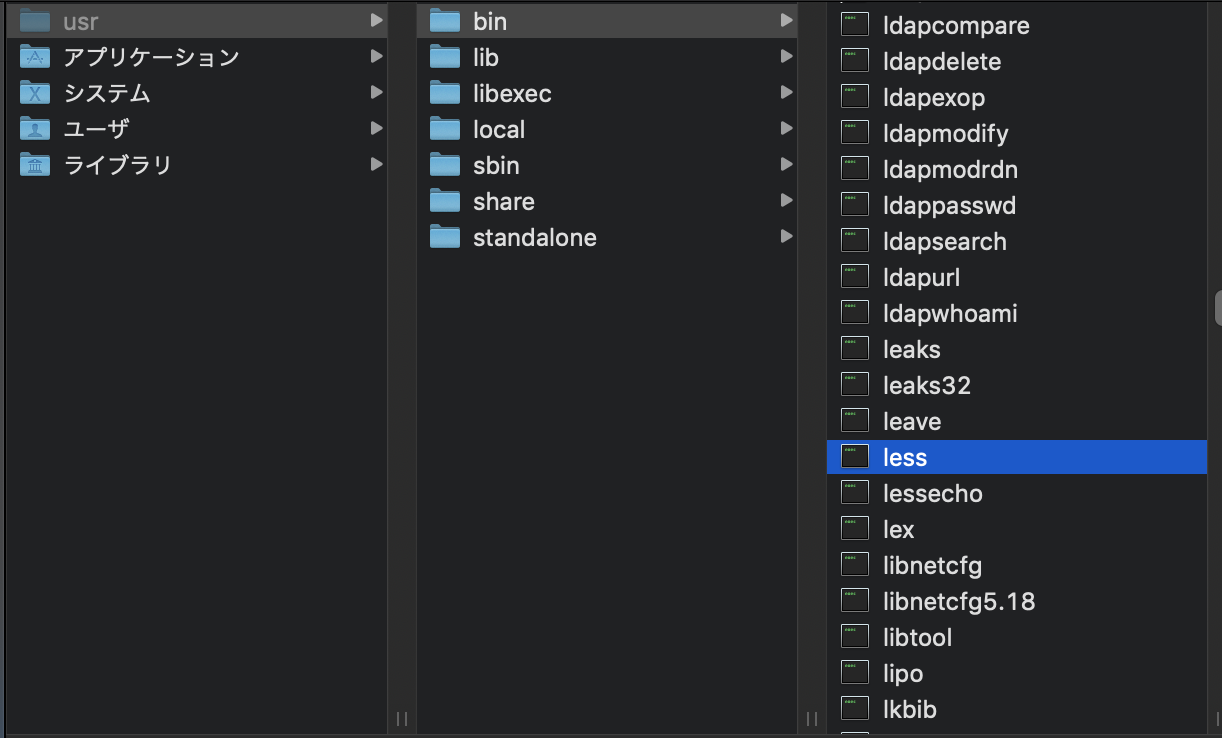
Task: Click the highlighted less file
Action: (x=905, y=458)
